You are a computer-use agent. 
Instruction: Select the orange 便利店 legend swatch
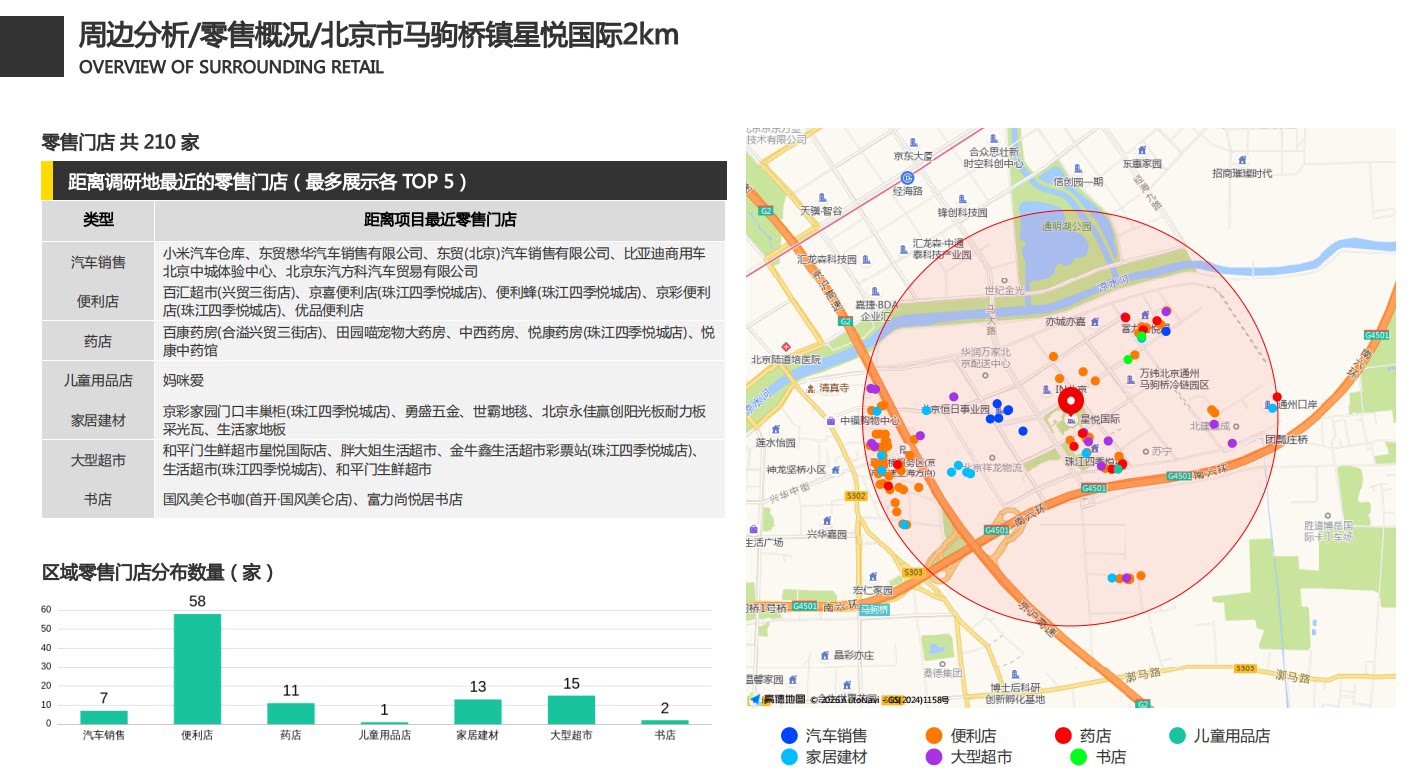tap(935, 736)
